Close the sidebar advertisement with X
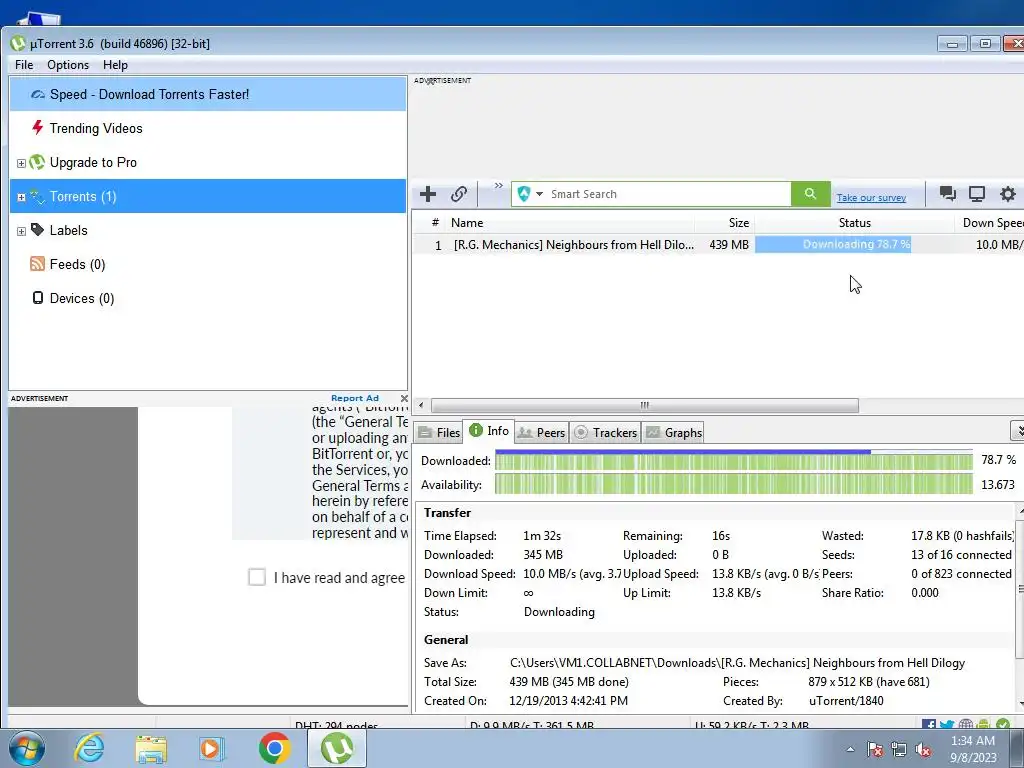The height and width of the screenshot is (768, 1024). pos(404,398)
